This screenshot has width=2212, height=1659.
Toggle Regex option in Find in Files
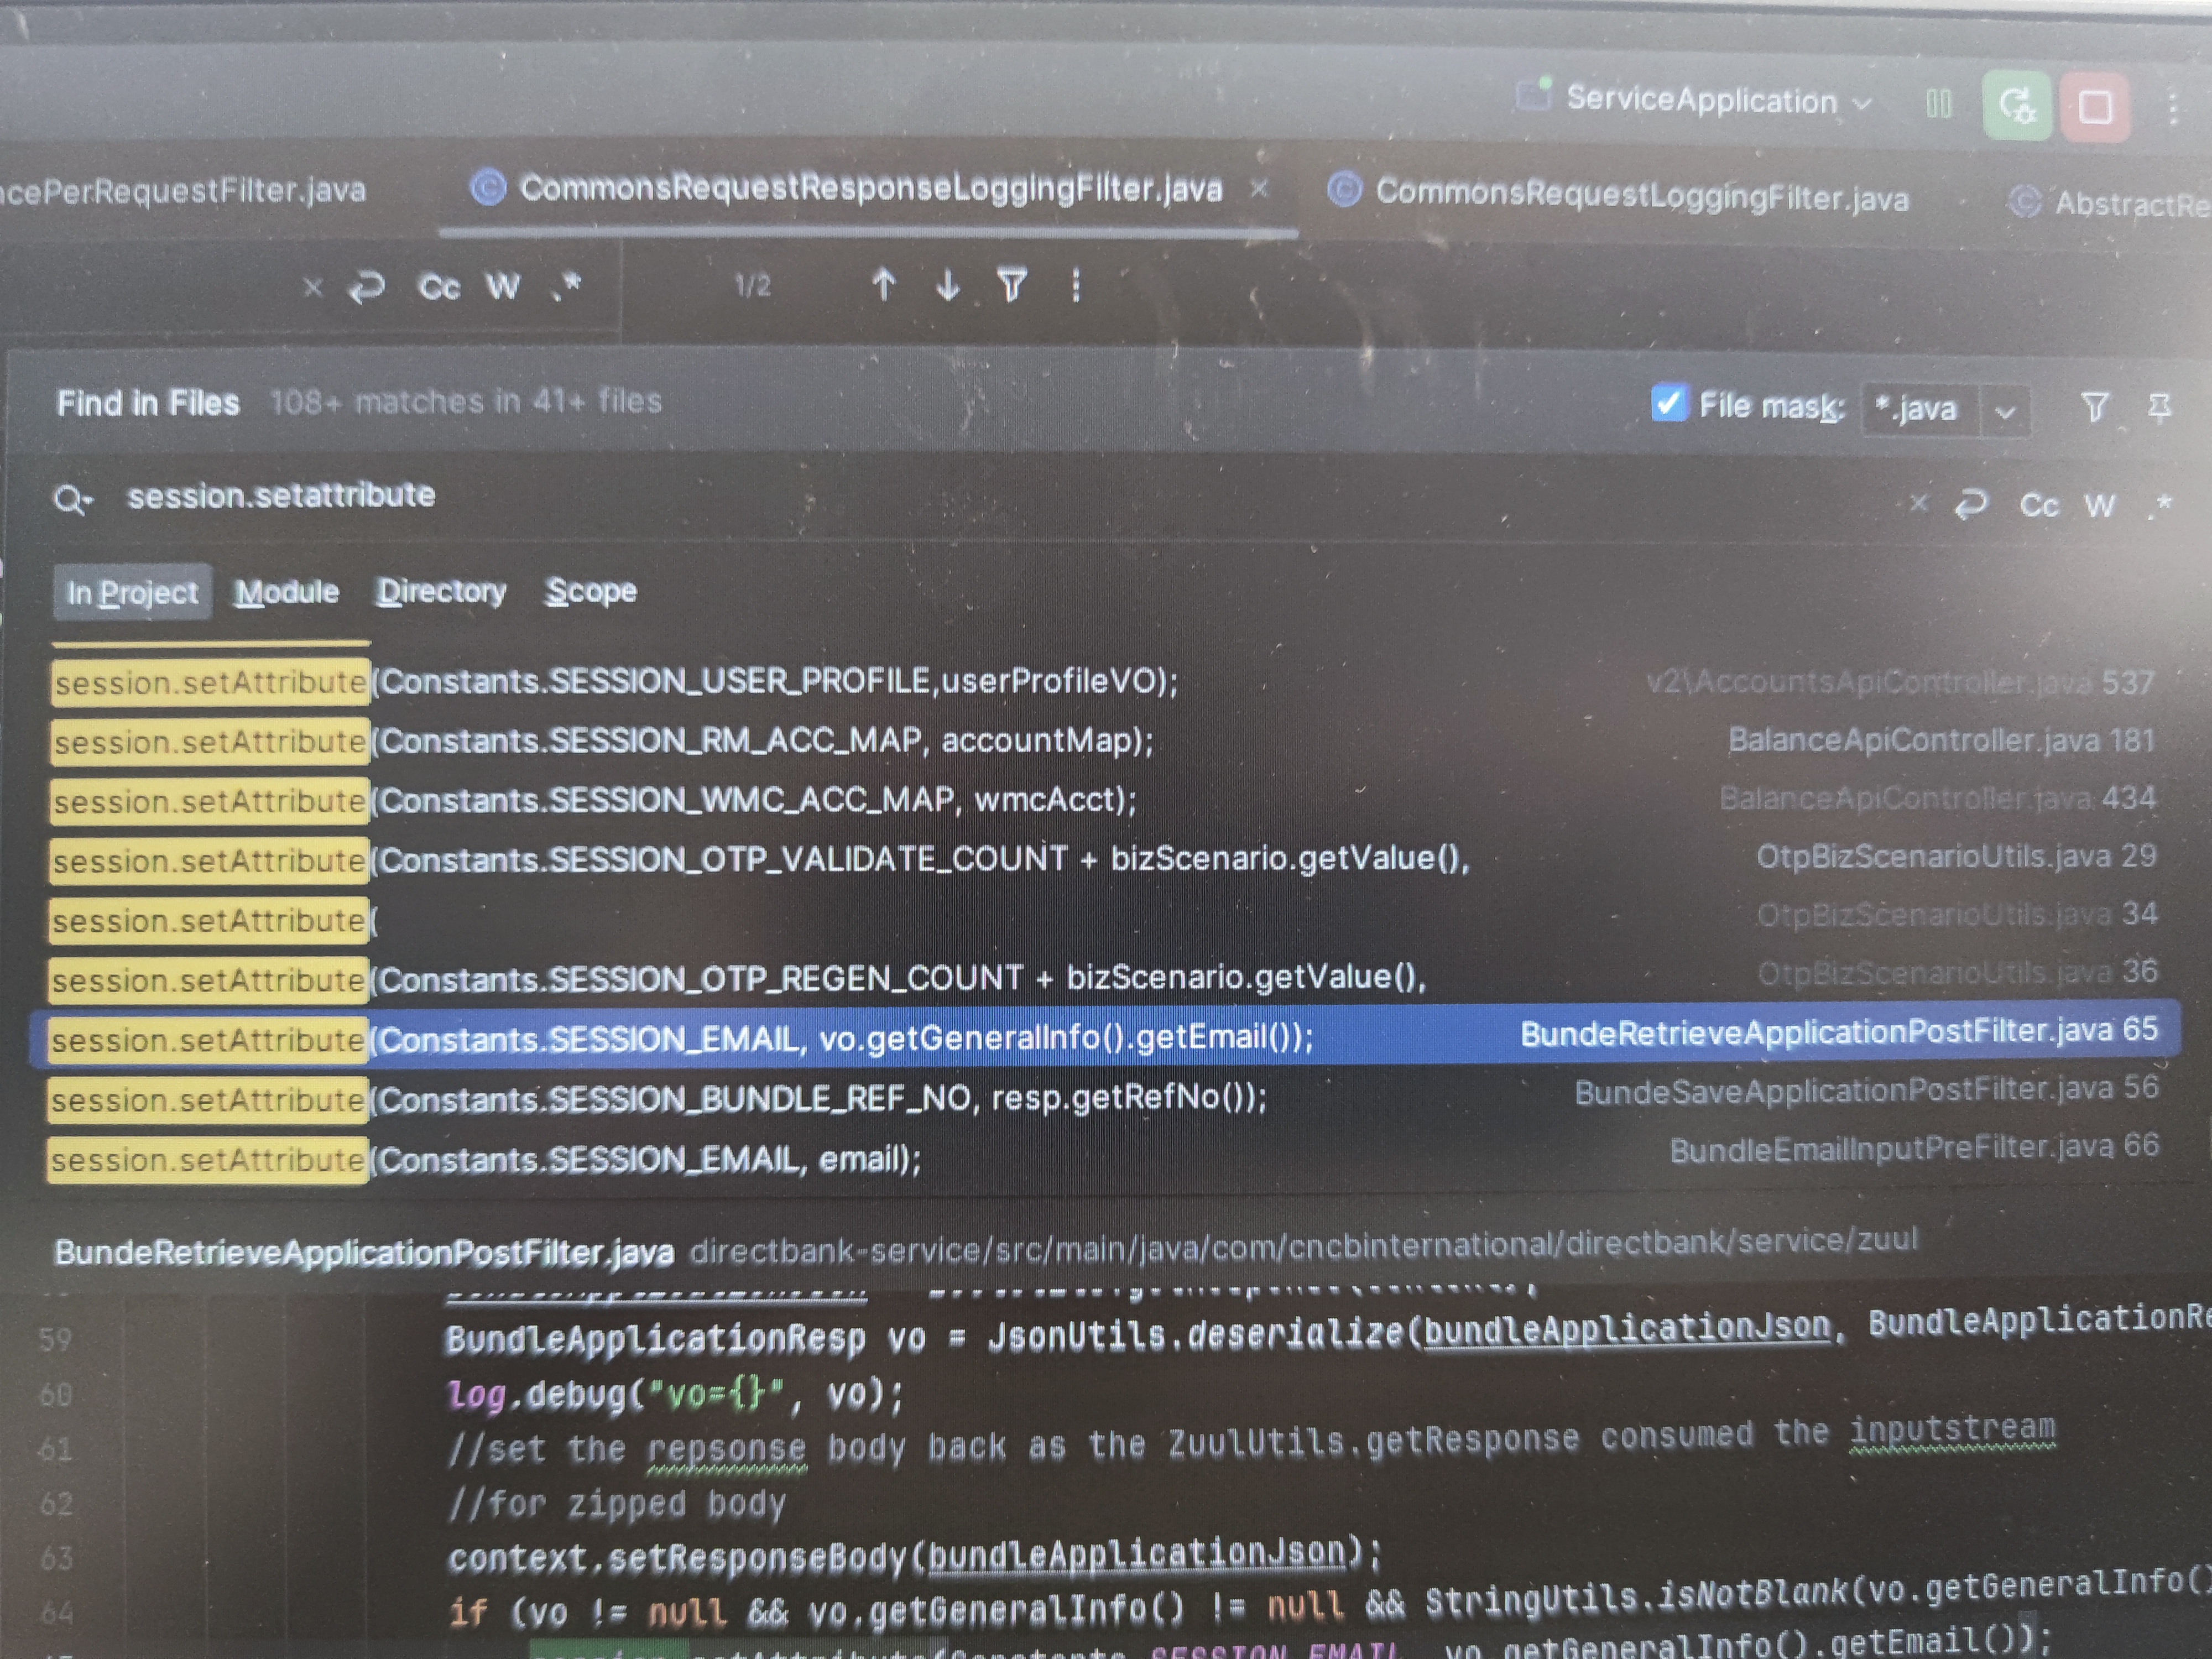click(x=2160, y=505)
